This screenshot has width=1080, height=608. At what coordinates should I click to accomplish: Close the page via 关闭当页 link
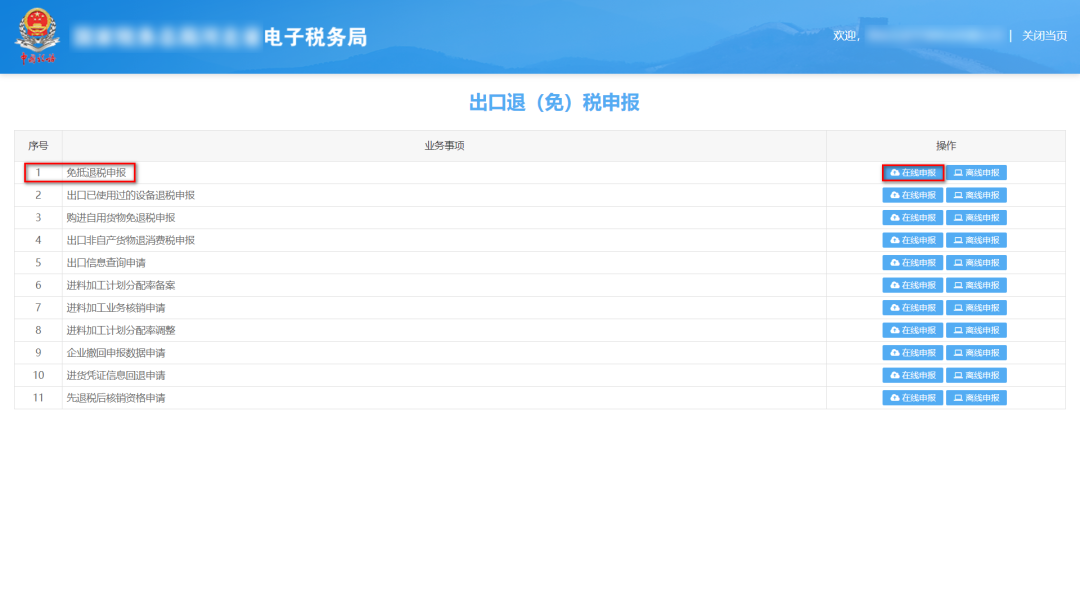[1044, 36]
